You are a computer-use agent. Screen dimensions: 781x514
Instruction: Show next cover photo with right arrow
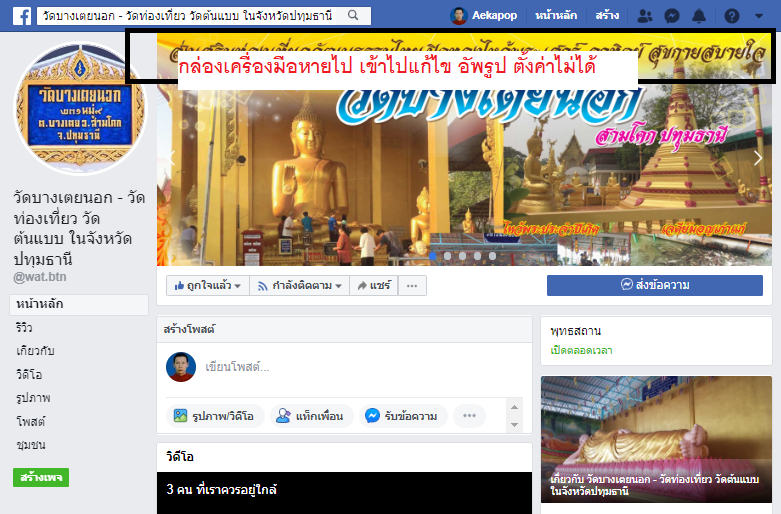[758, 158]
